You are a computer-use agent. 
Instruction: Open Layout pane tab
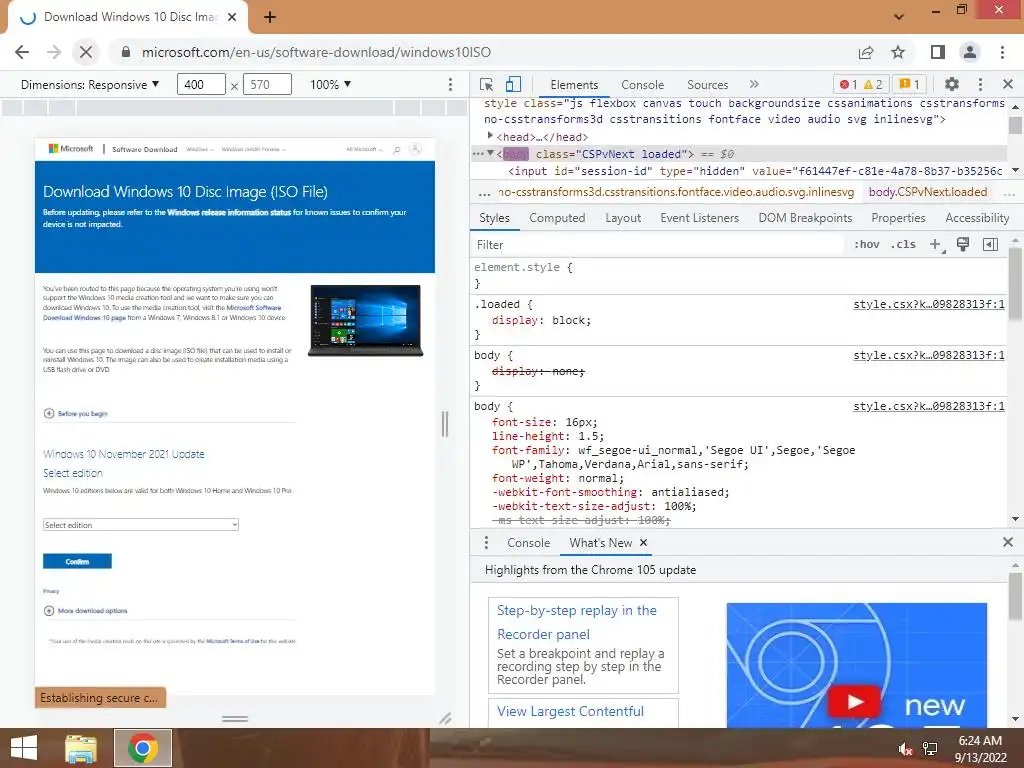point(623,218)
